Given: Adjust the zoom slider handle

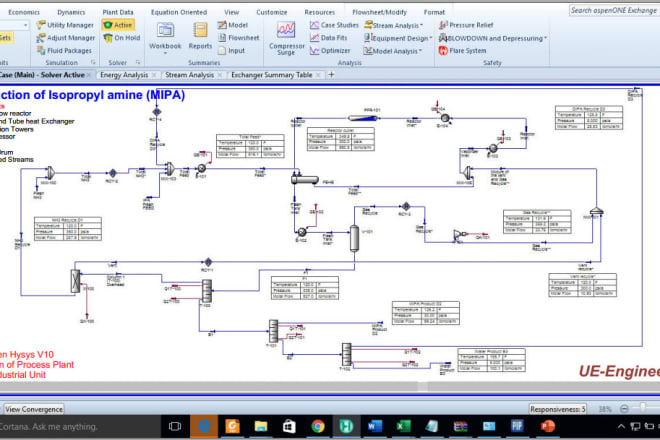Looking at the screenshot, I should pyautogui.click(x=643, y=407).
